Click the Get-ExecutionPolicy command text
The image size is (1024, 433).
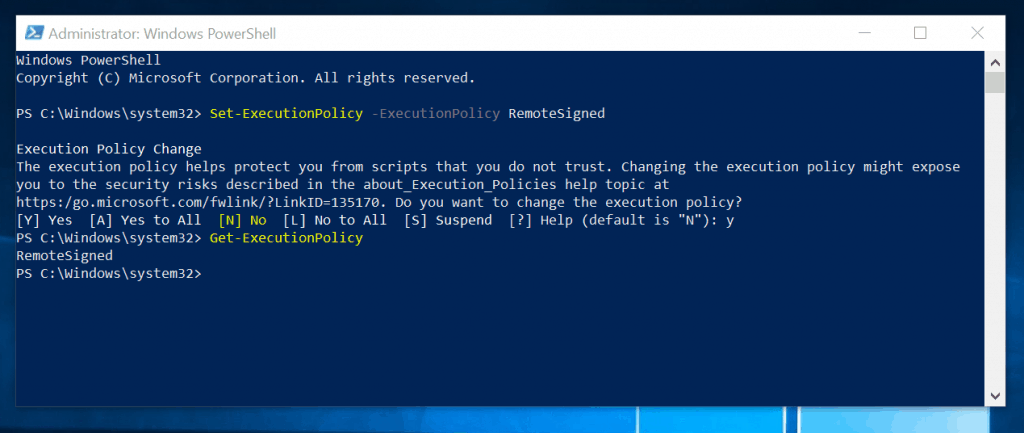[286, 238]
